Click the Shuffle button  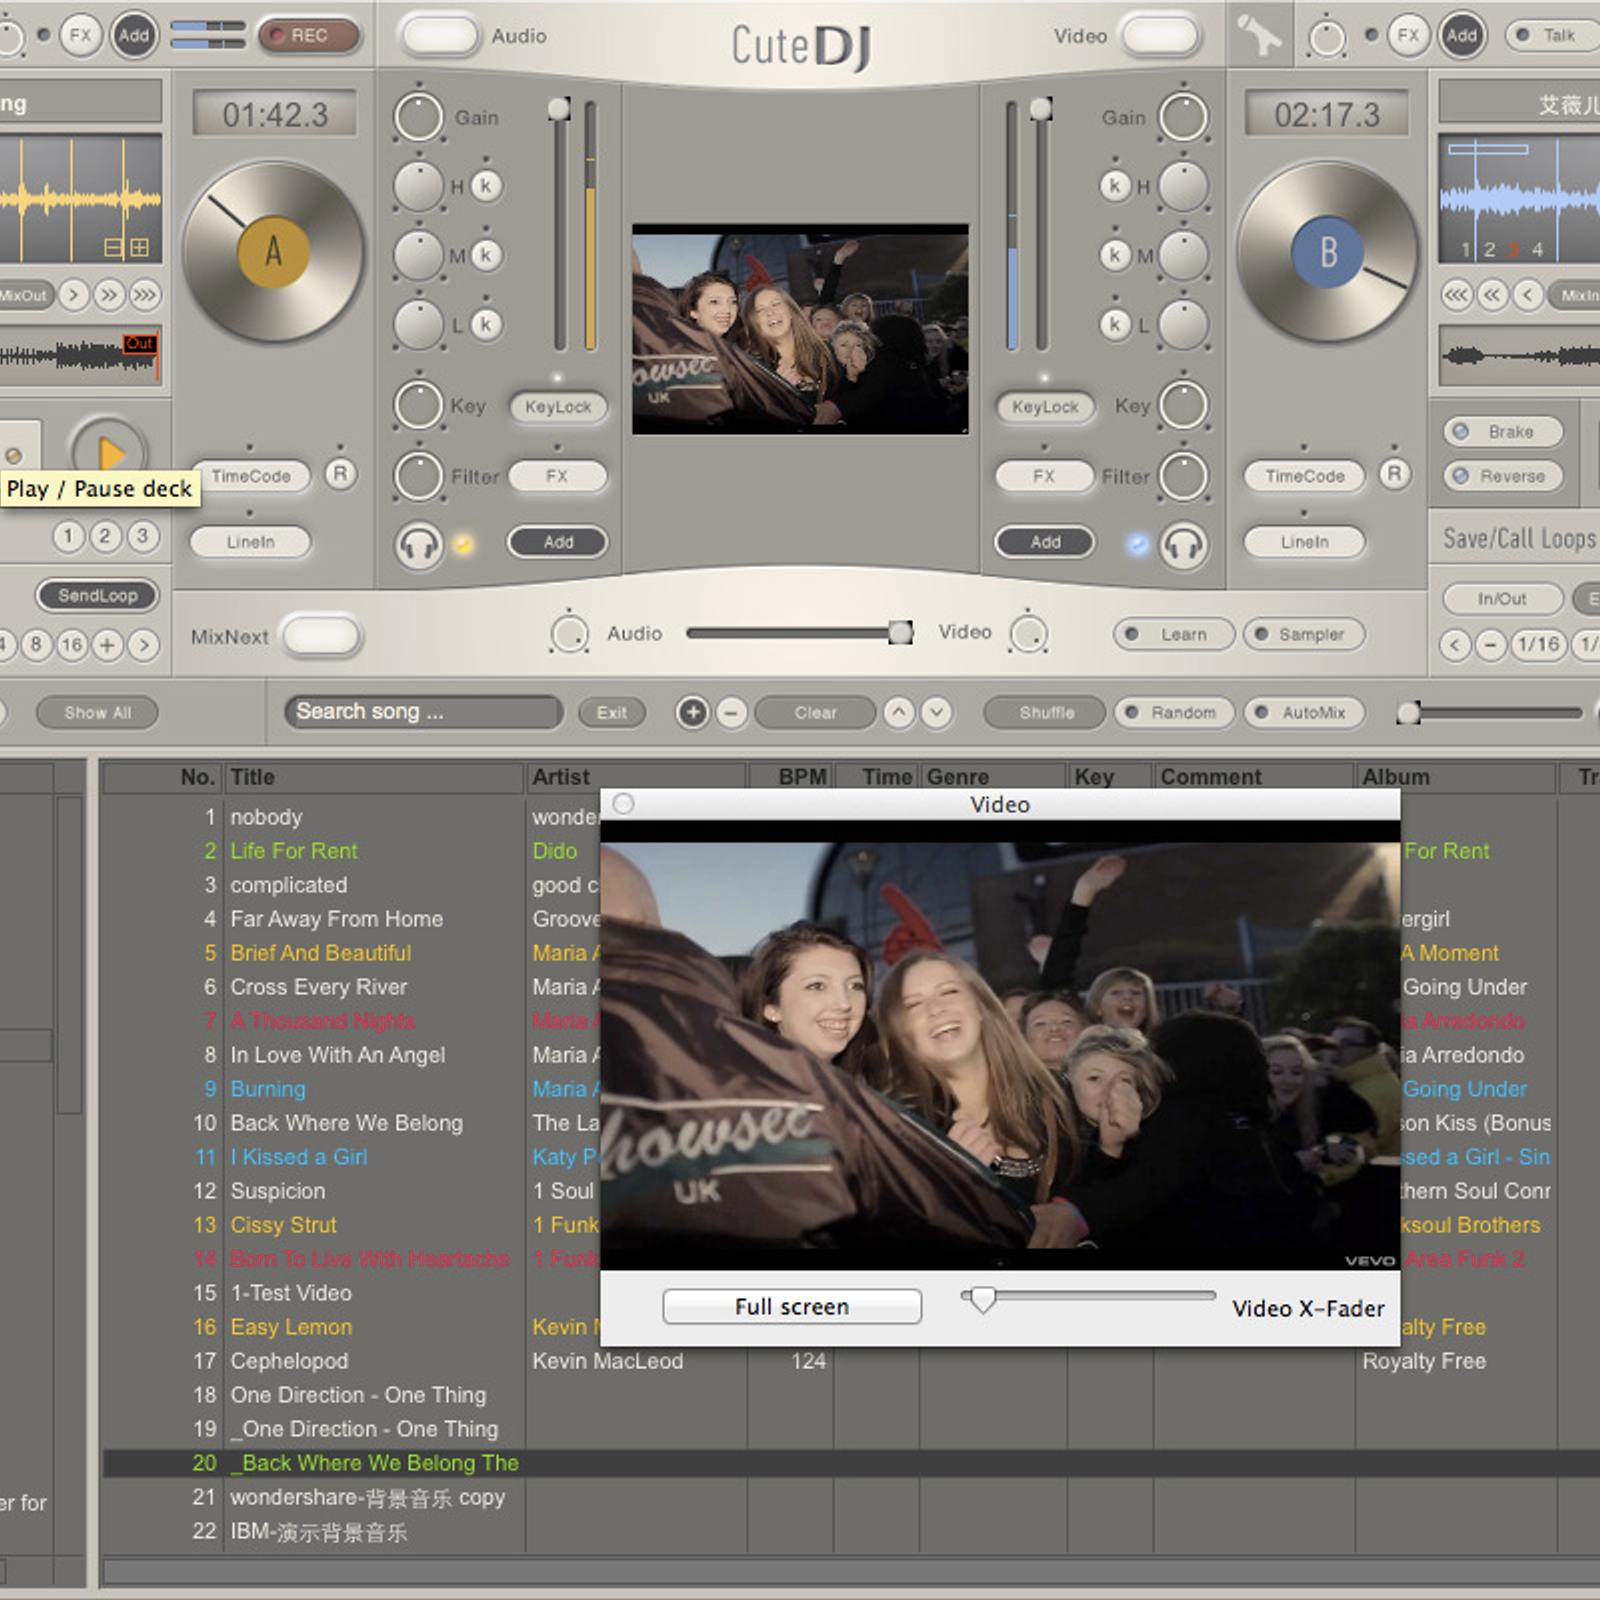click(1046, 713)
